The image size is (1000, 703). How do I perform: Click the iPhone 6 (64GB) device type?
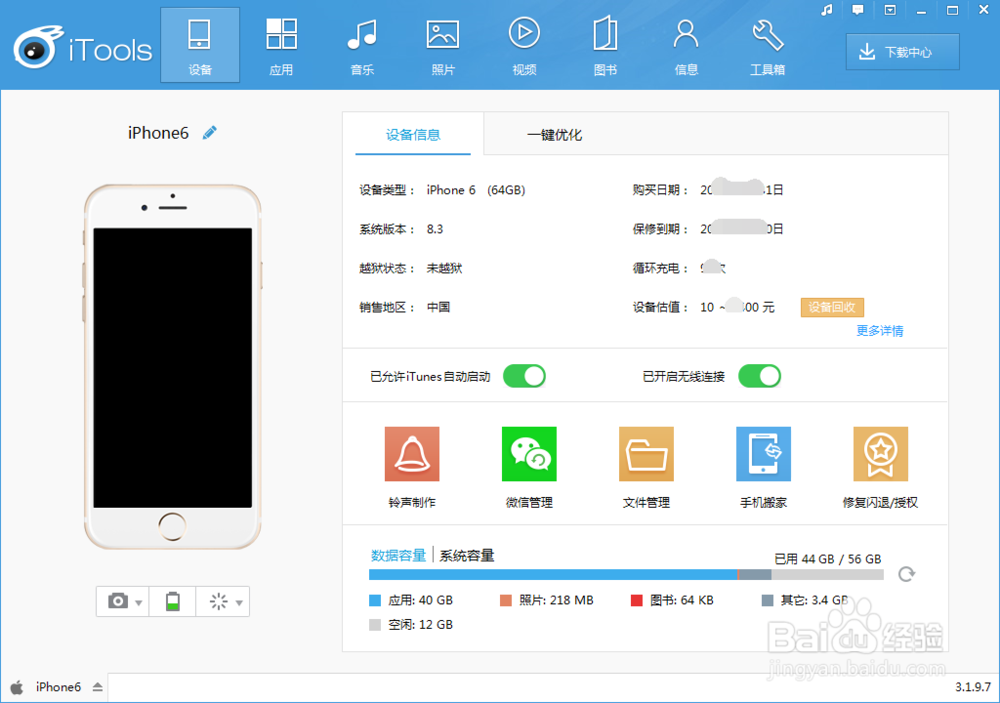tap(476, 190)
